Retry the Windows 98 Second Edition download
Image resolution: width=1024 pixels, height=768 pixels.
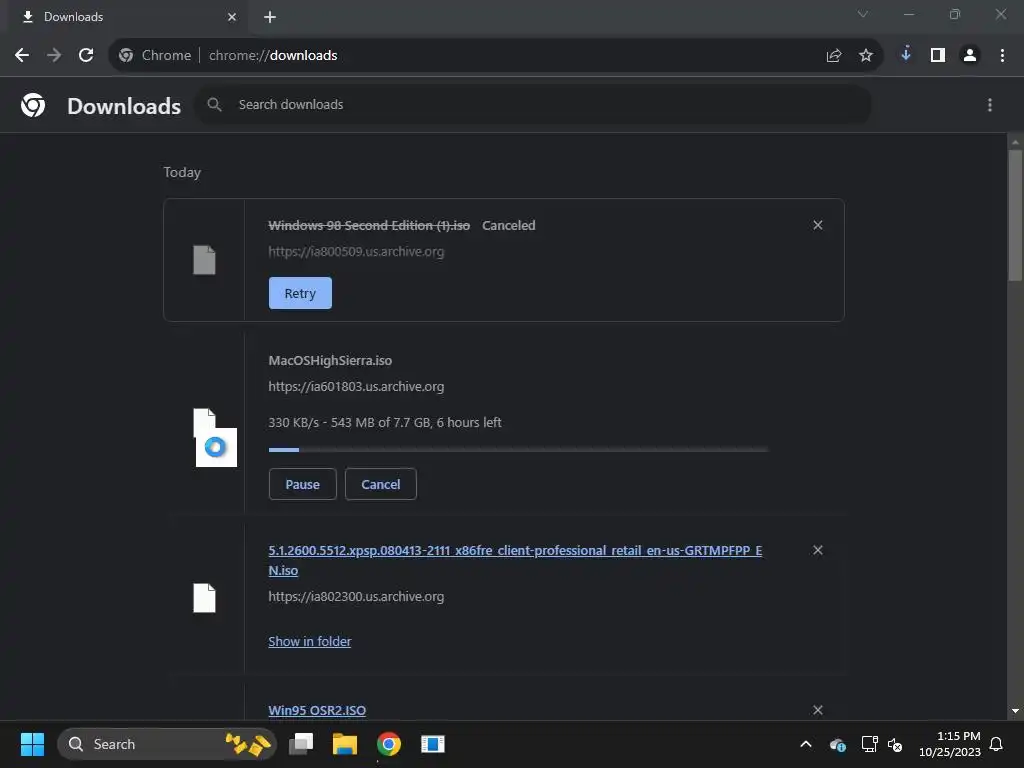click(300, 293)
